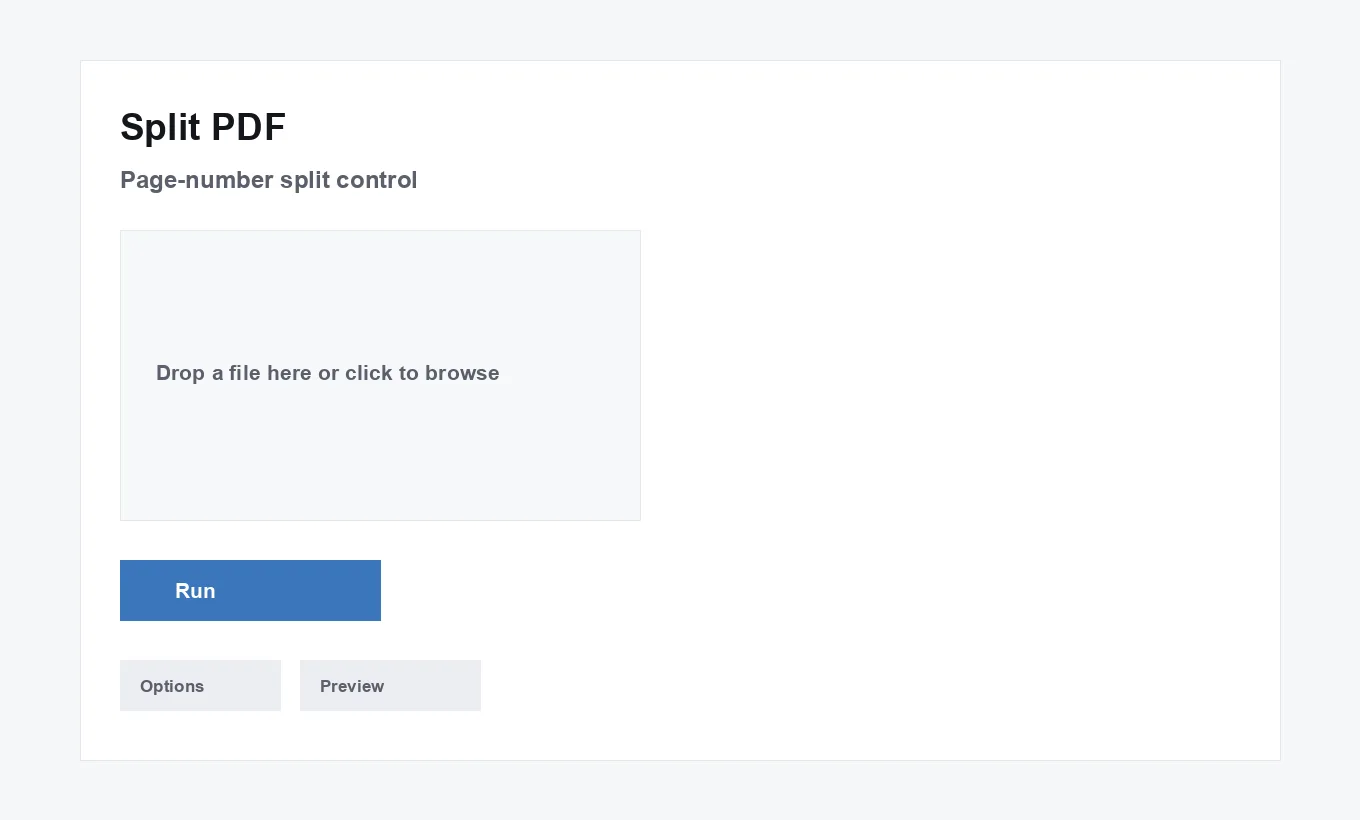The width and height of the screenshot is (1360, 820).
Task: Start the PDF split with Run
Action: tap(250, 590)
